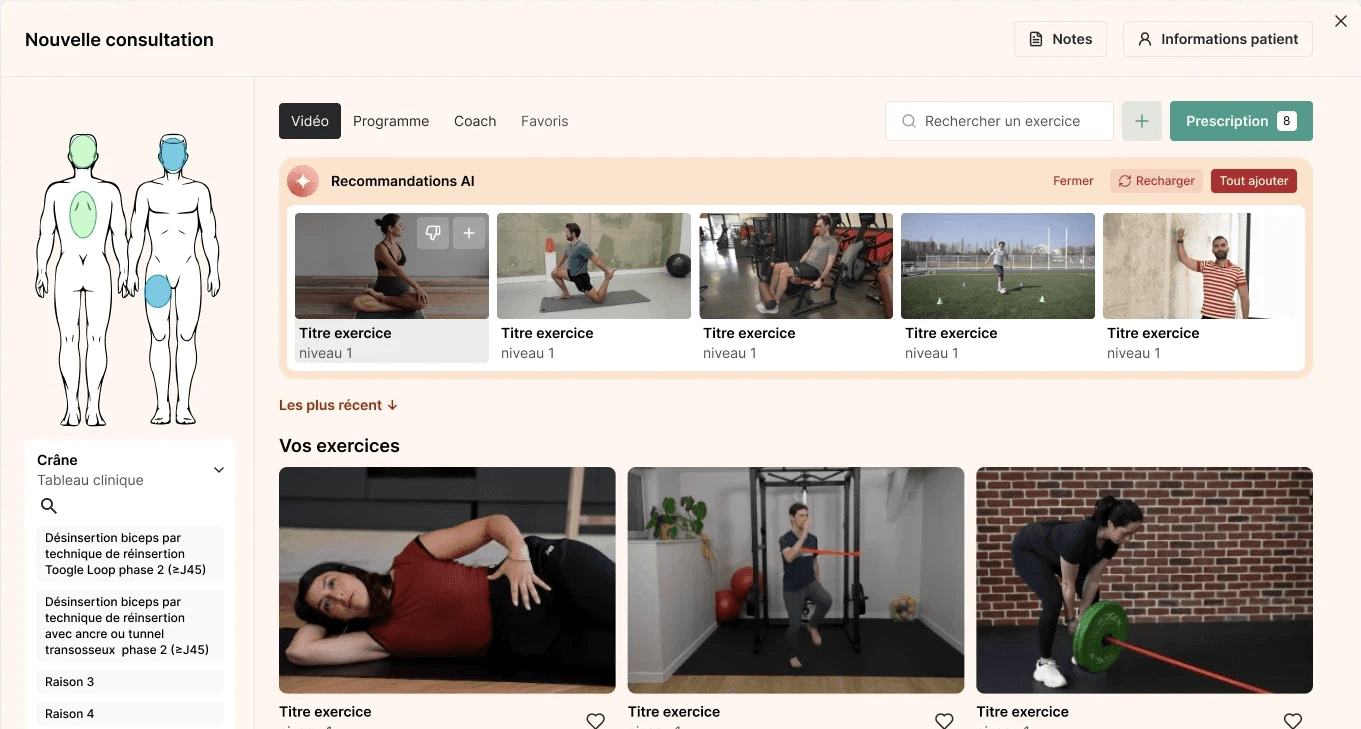Add the seated yoga recommendation with plus

tap(469, 233)
